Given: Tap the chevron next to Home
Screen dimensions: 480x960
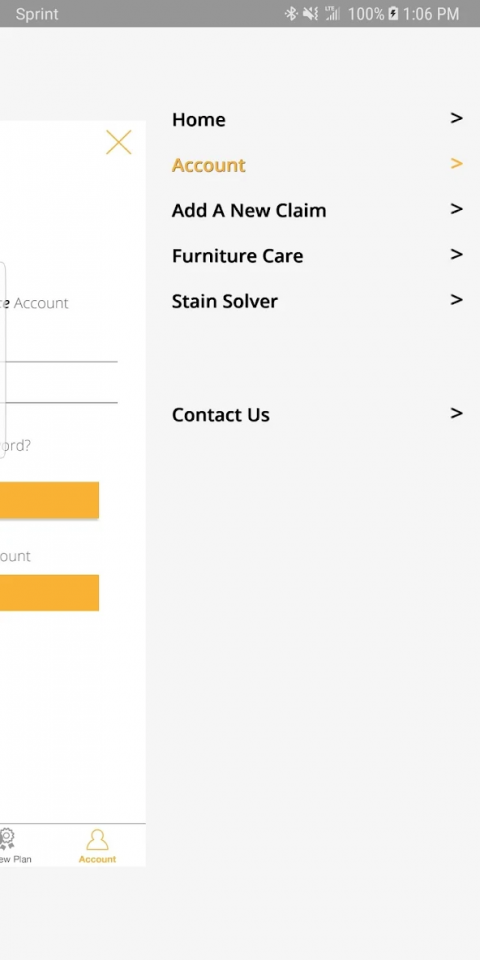Looking at the screenshot, I should pyautogui.click(x=456, y=118).
